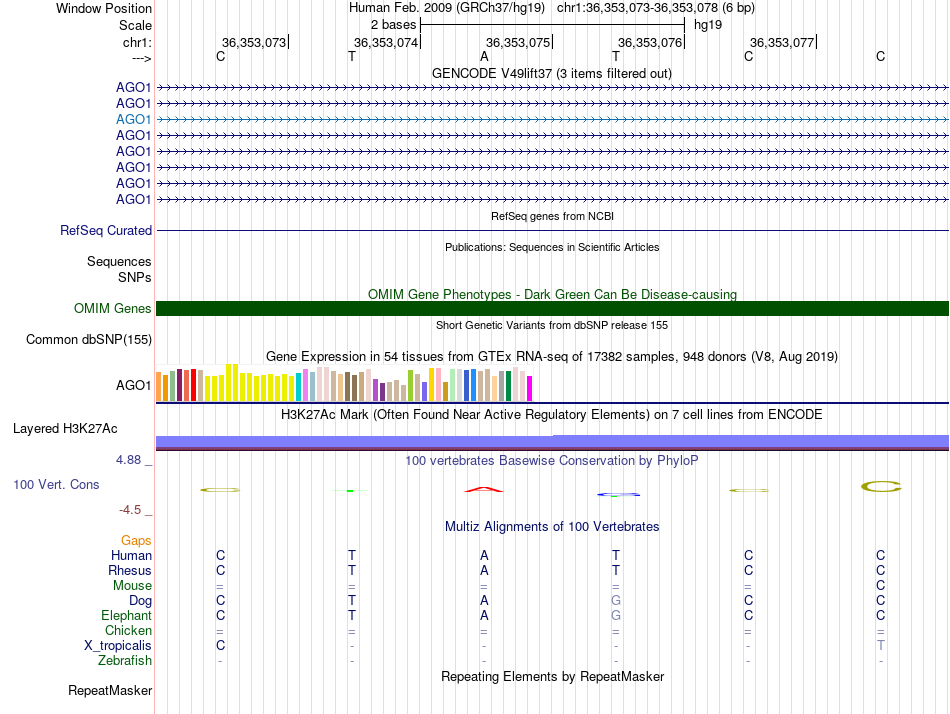Open Multiz Alignments of 100 Vertebrates title
This screenshot has width=950, height=714.
[552, 526]
